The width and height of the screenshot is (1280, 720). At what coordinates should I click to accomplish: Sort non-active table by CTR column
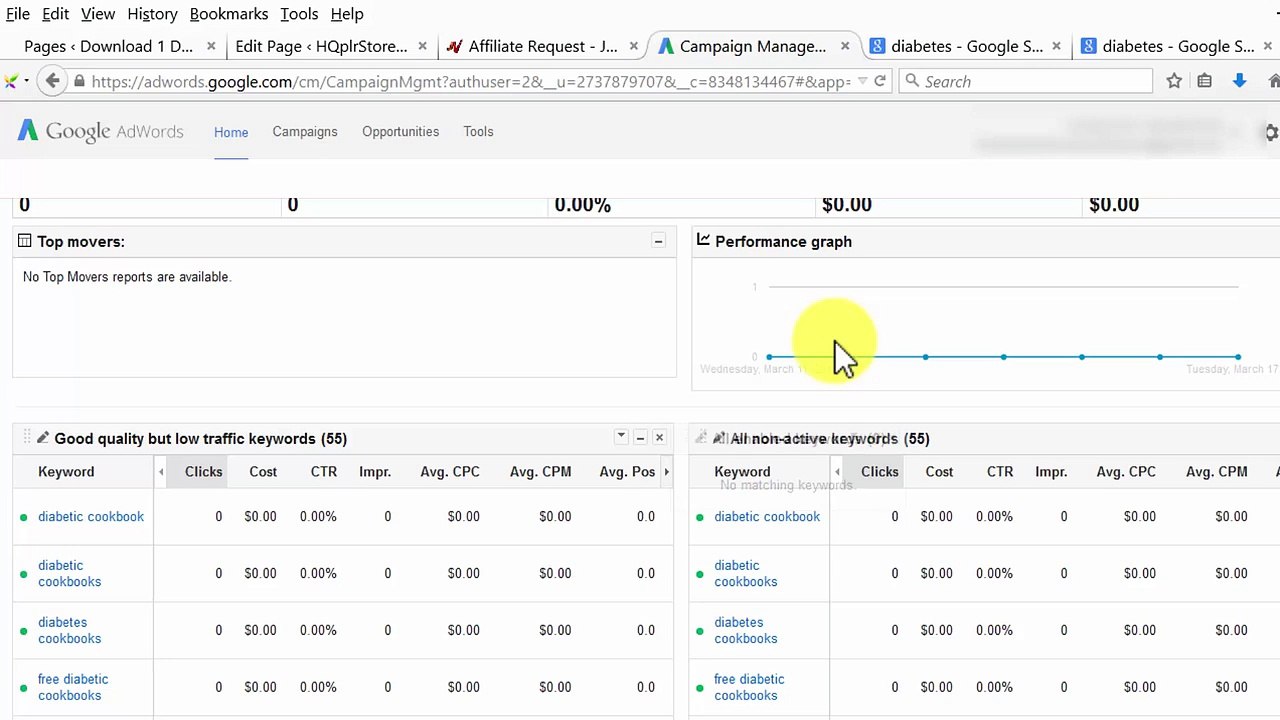[x=1000, y=471]
